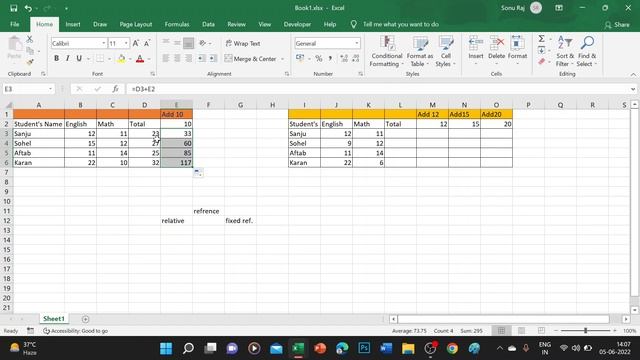Switch to Page Layout view in status bar
The height and width of the screenshot is (360, 640).
coord(521,331)
